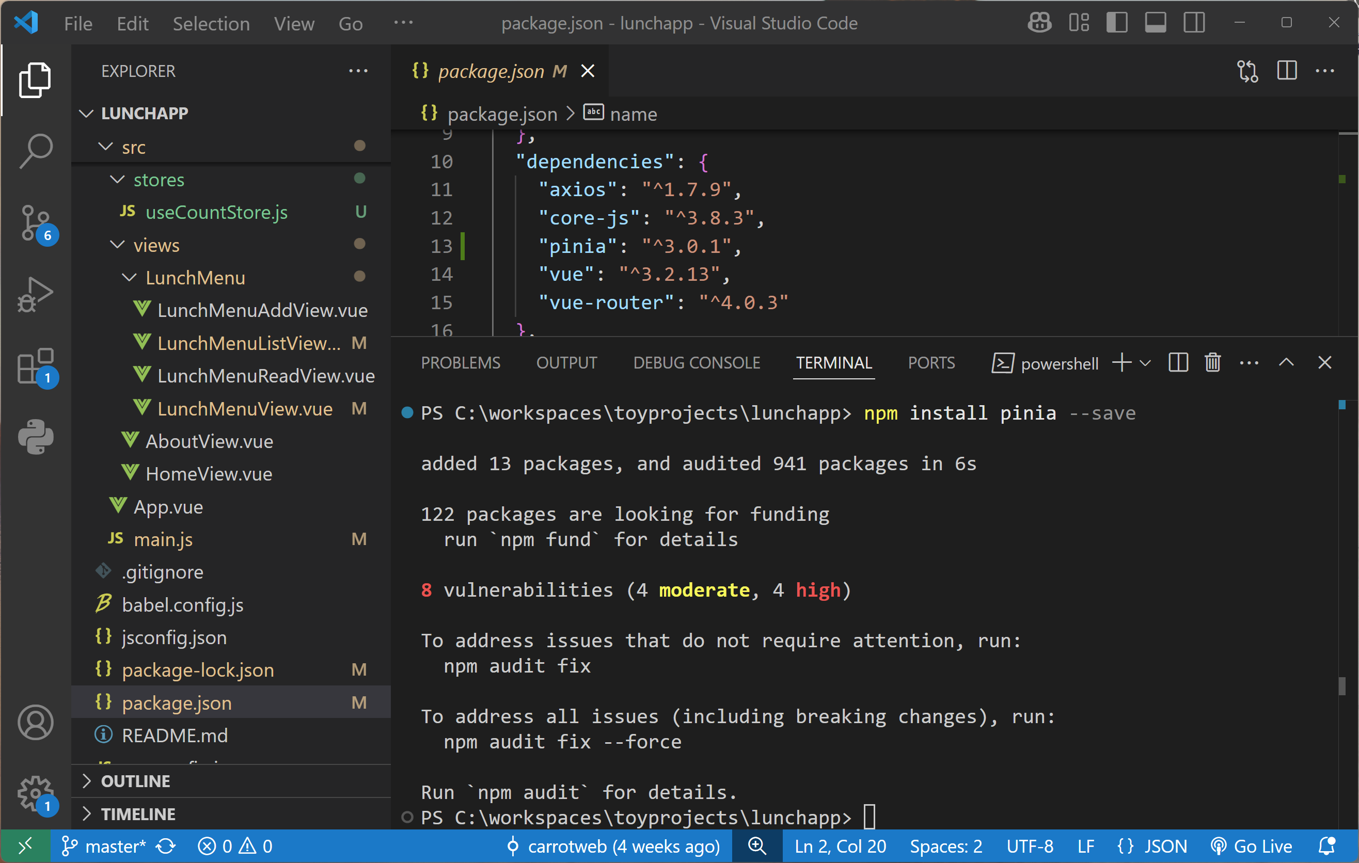Open Copilot icon in title bar

(1040, 23)
